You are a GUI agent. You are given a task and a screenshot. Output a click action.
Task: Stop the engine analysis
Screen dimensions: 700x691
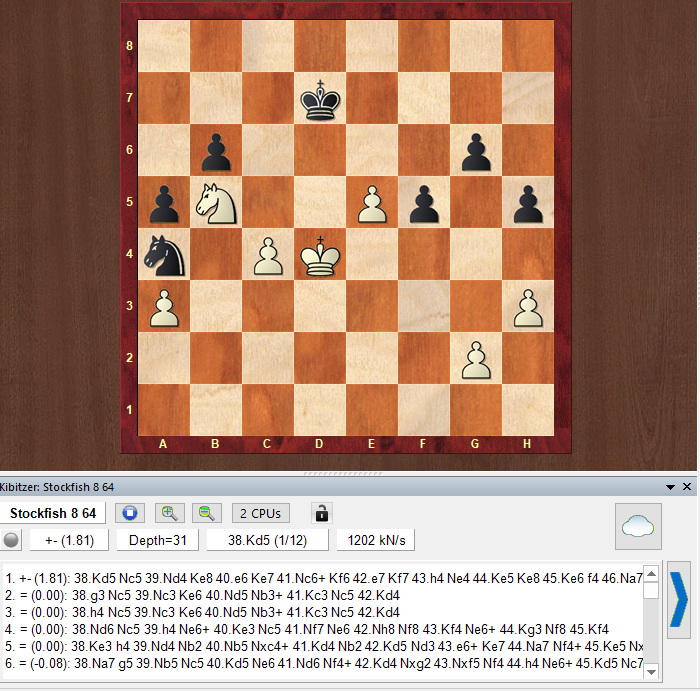click(x=130, y=513)
